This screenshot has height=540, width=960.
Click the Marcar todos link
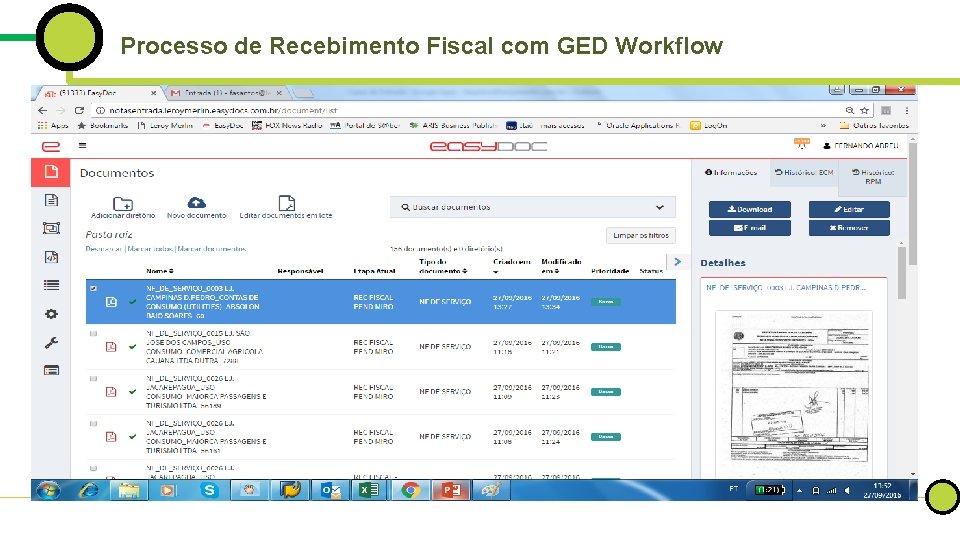click(149, 249)
